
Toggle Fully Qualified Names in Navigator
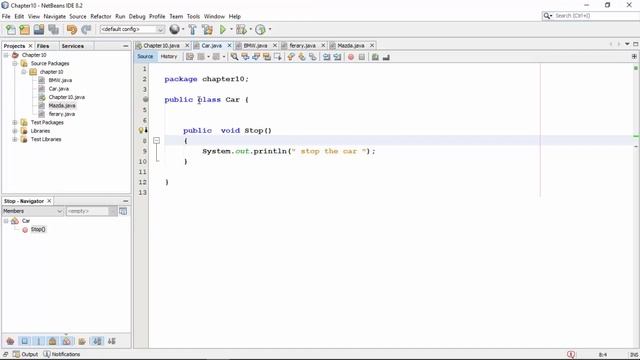(82, 341)
